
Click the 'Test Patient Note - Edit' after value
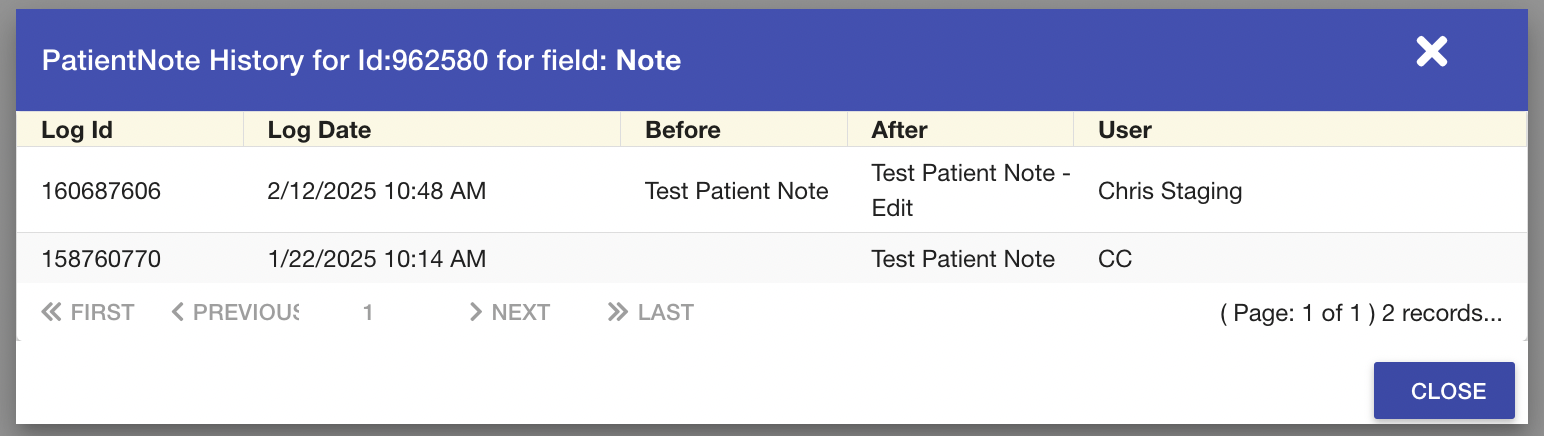[x=970, y=190]
